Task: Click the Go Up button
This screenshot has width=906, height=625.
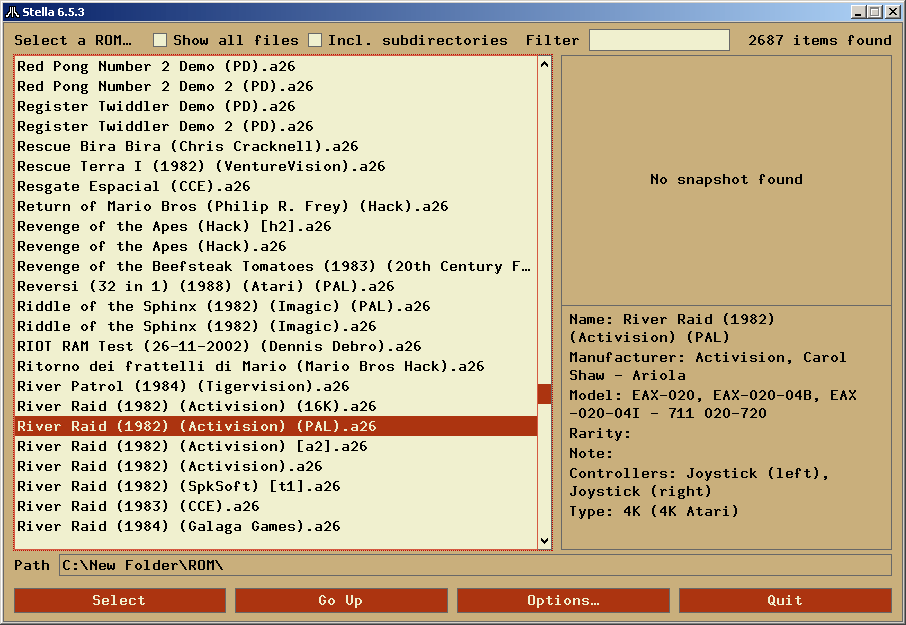Action: click(x=341, y=600)
